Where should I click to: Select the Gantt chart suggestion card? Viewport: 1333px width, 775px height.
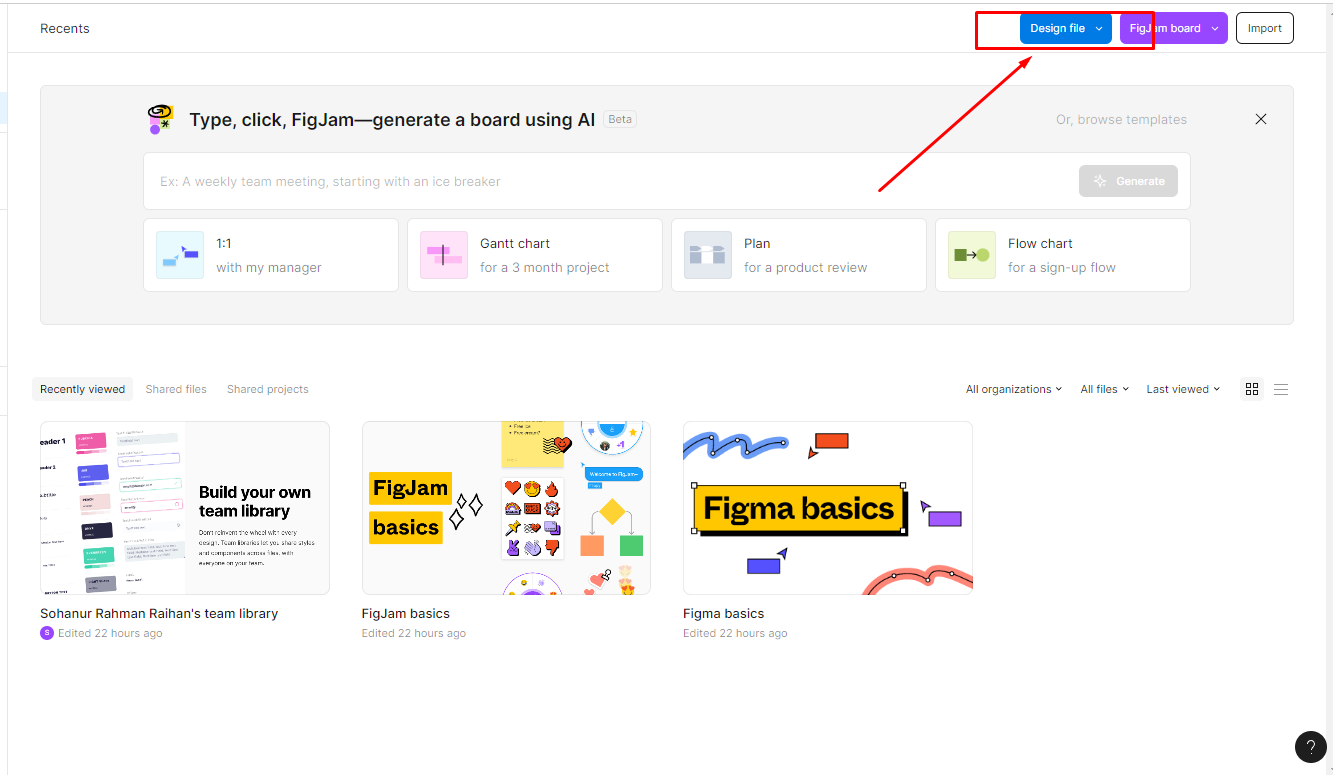535,255
